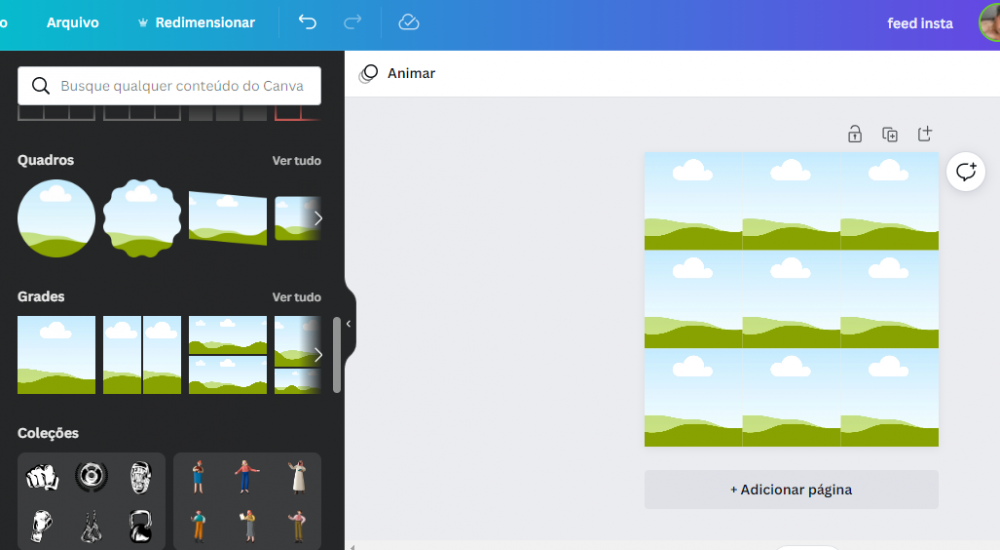Collapse the side panel handle

348,324
